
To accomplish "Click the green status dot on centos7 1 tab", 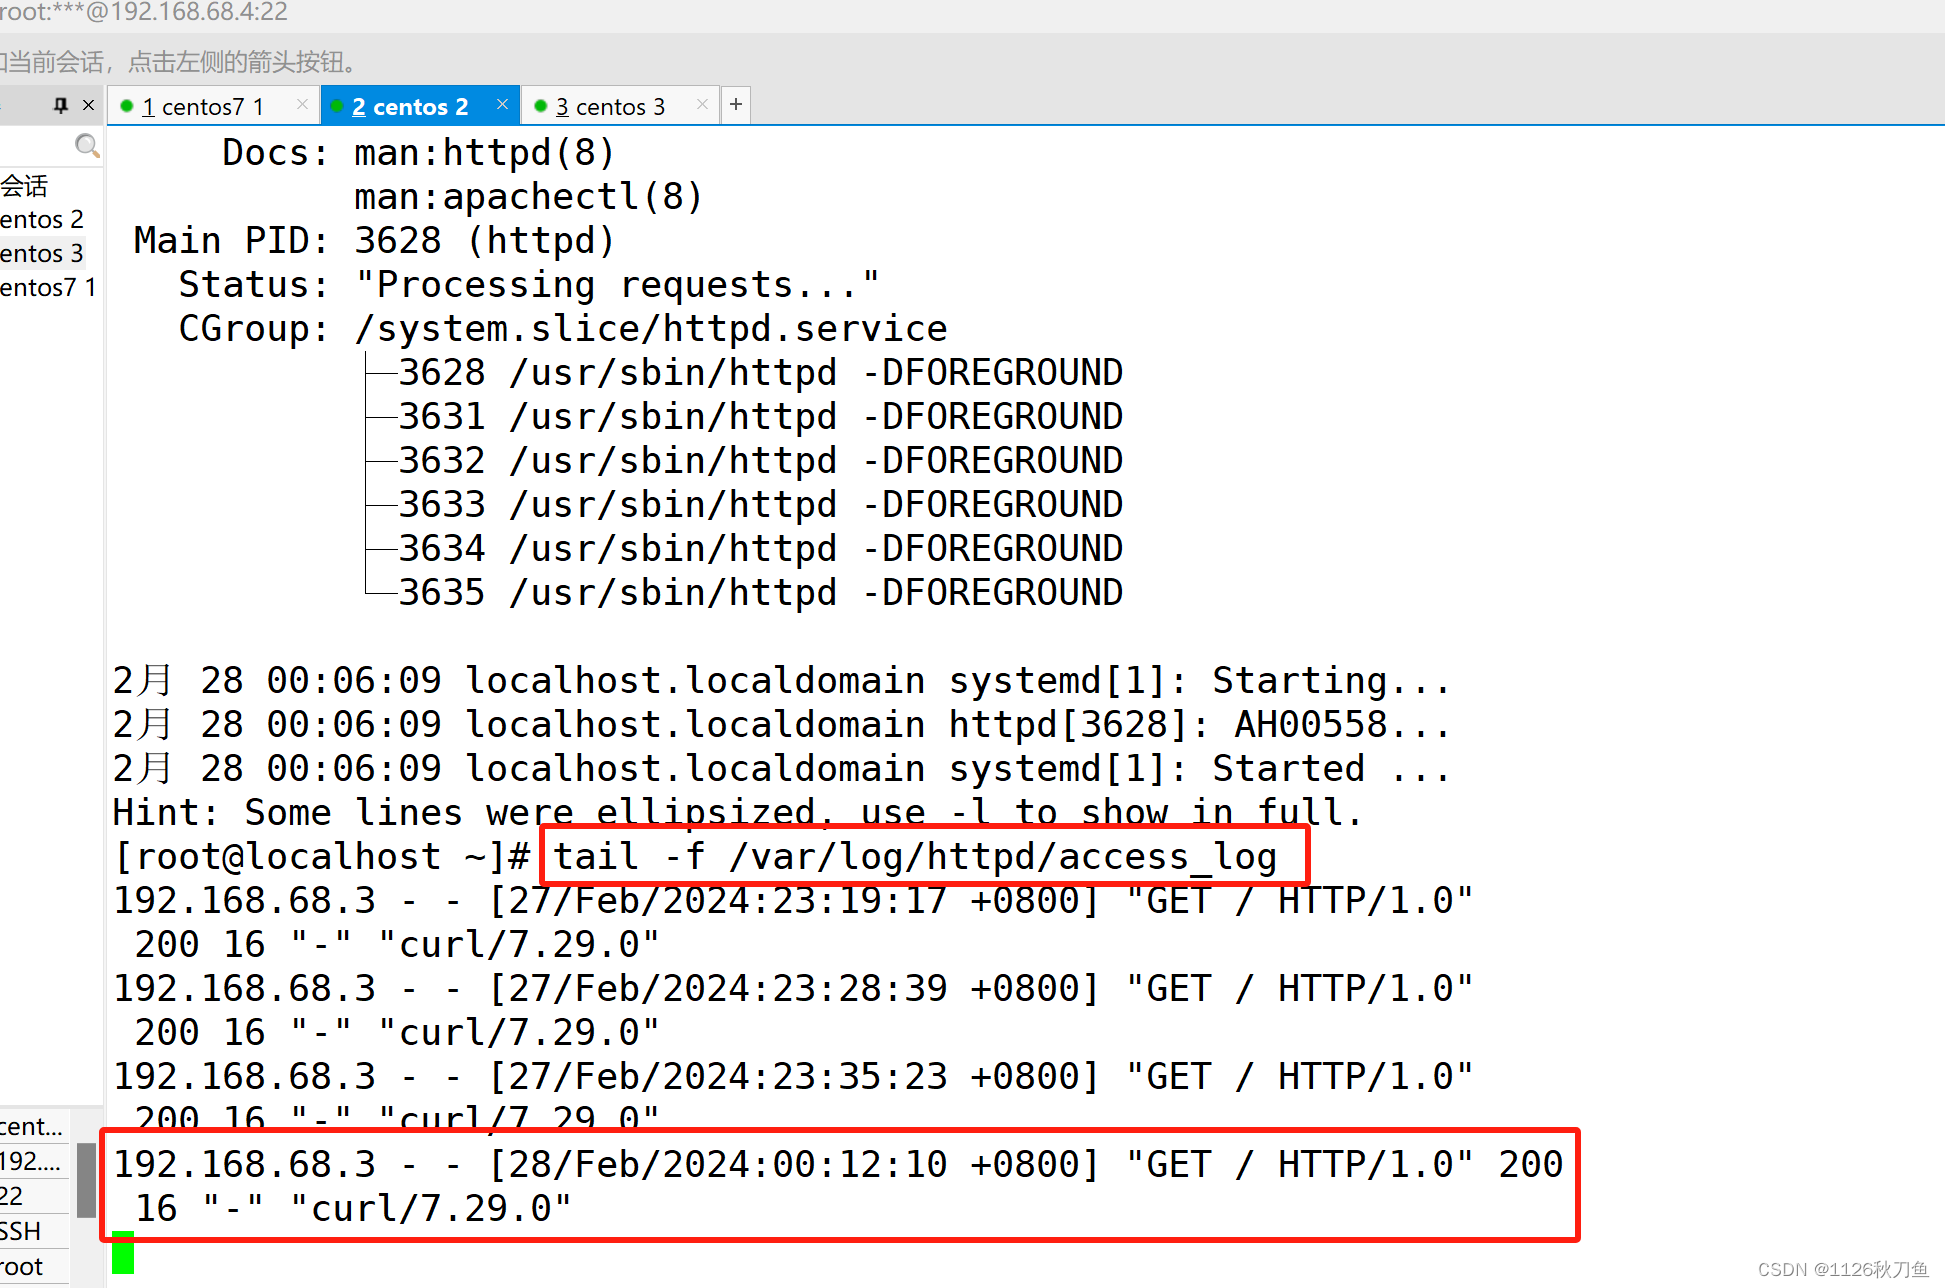I will (x=127, y=105).
